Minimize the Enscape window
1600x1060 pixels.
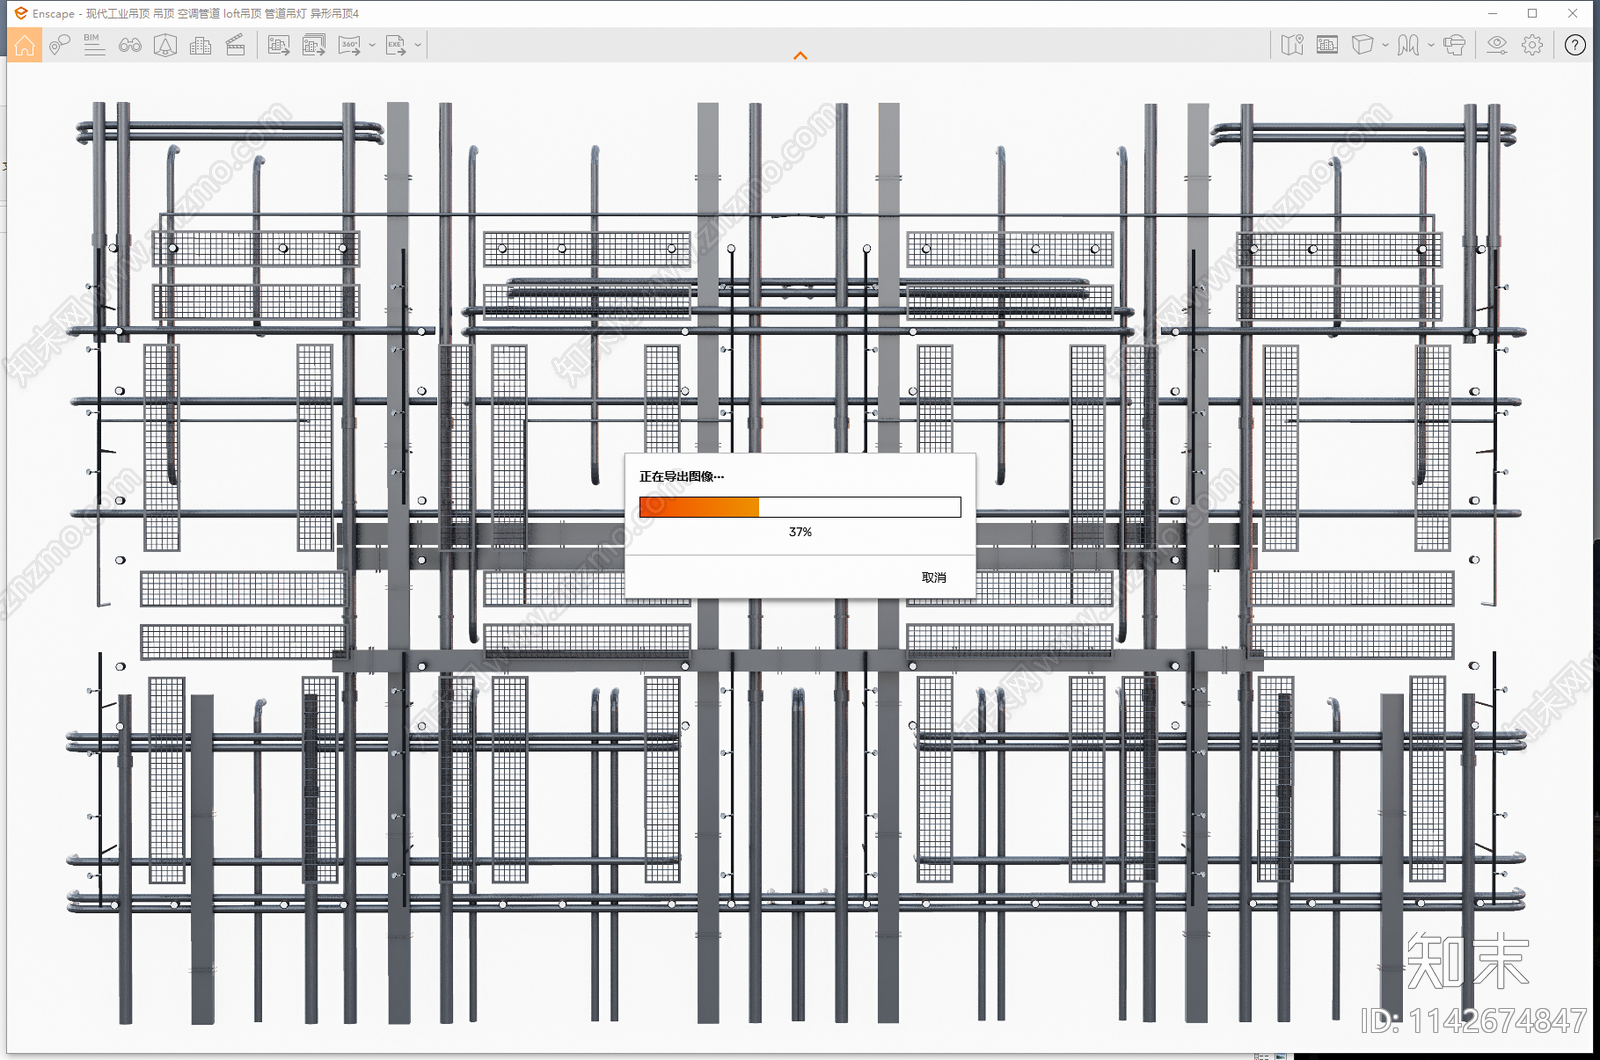[x=1492, y=13]
